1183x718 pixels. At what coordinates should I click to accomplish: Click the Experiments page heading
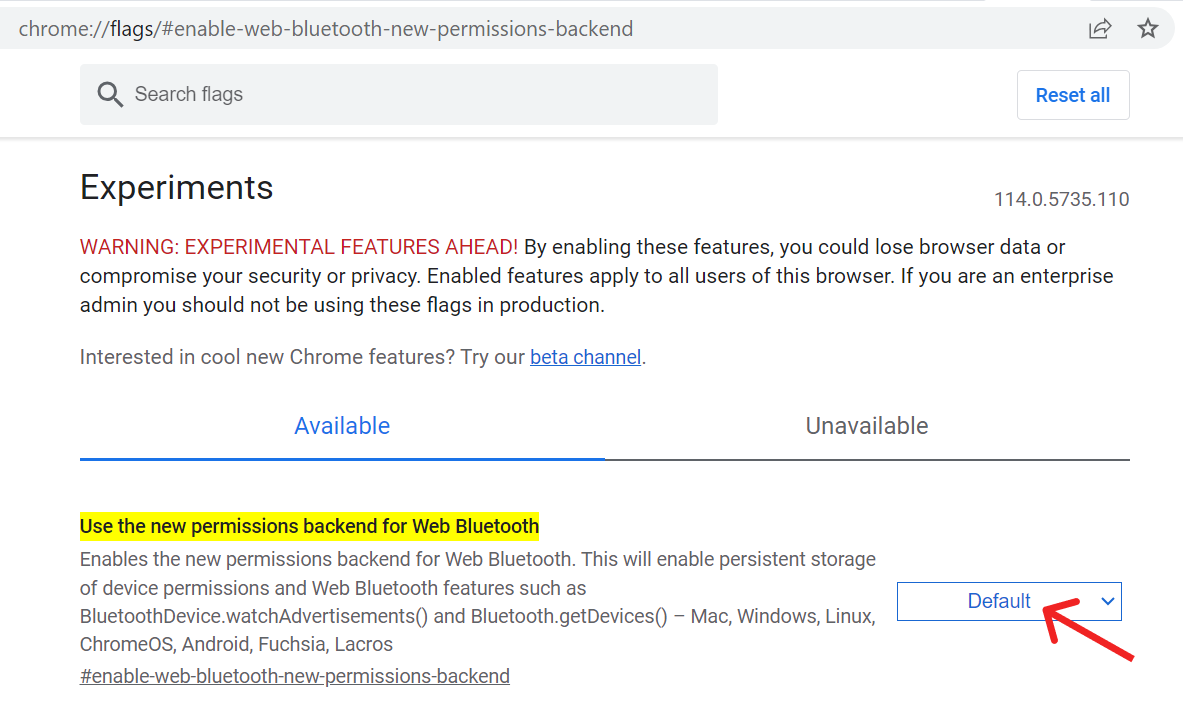point(177,188)
